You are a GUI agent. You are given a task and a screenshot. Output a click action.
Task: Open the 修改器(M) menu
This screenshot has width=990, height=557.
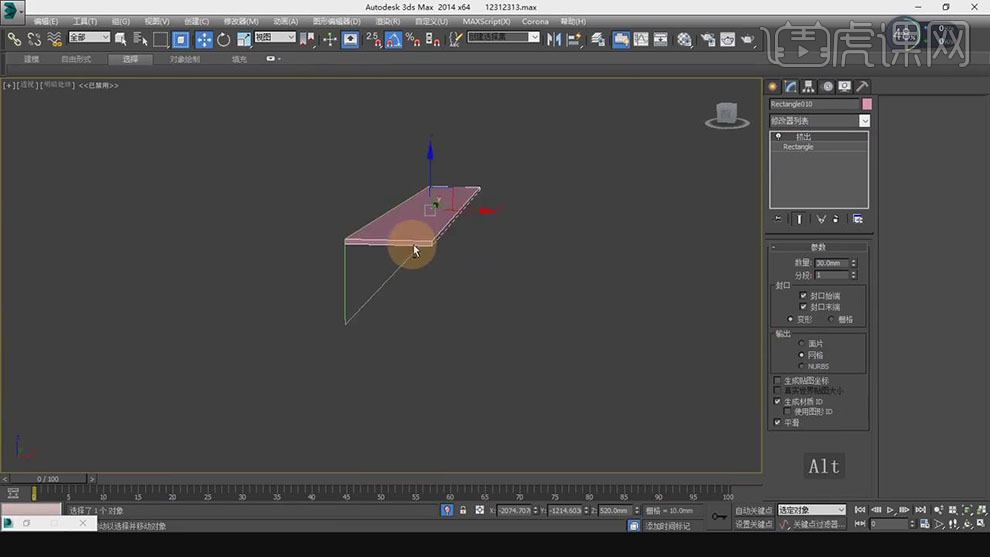coord(240,21)
